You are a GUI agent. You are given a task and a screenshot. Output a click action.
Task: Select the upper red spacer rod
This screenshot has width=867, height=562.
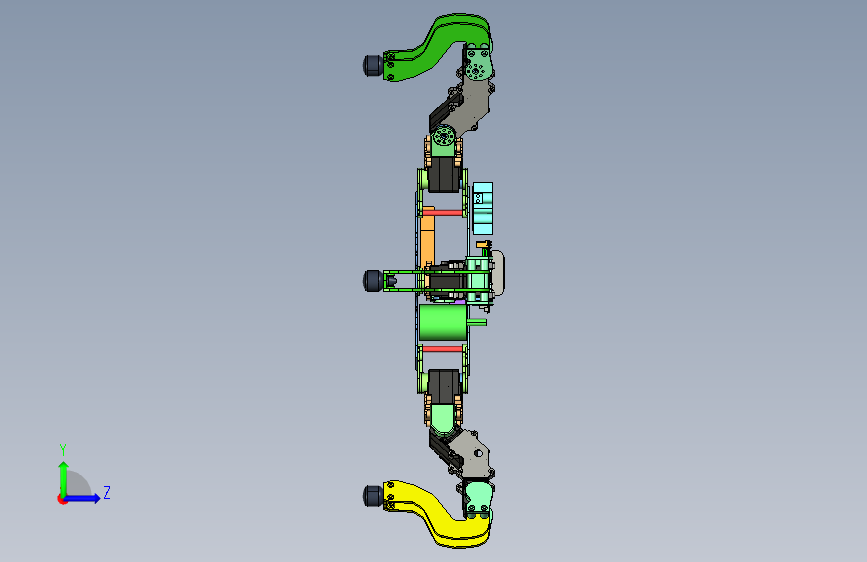[x=443, y=212]
